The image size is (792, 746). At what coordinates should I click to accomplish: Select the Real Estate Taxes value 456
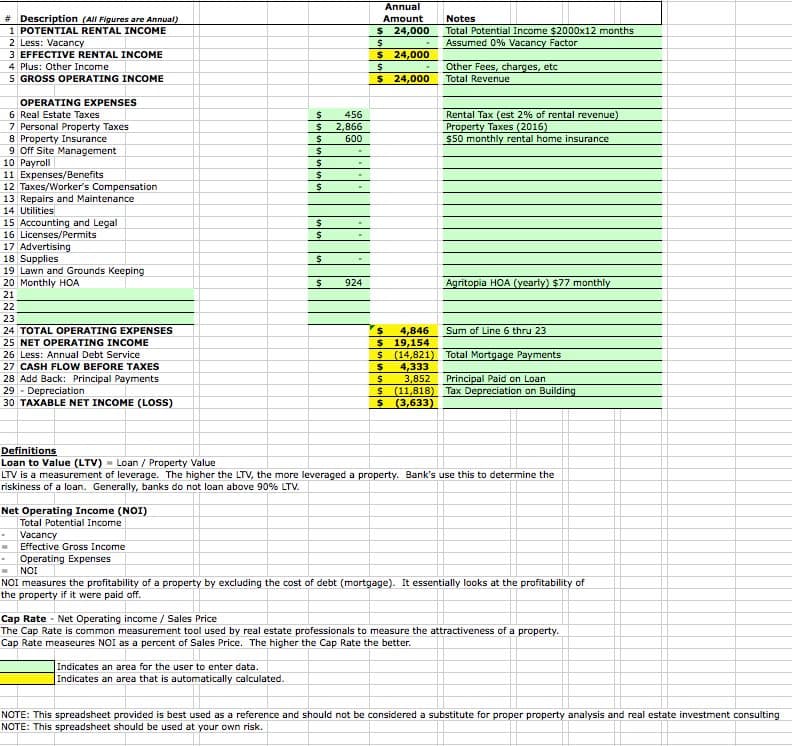(x=339, y=115)
